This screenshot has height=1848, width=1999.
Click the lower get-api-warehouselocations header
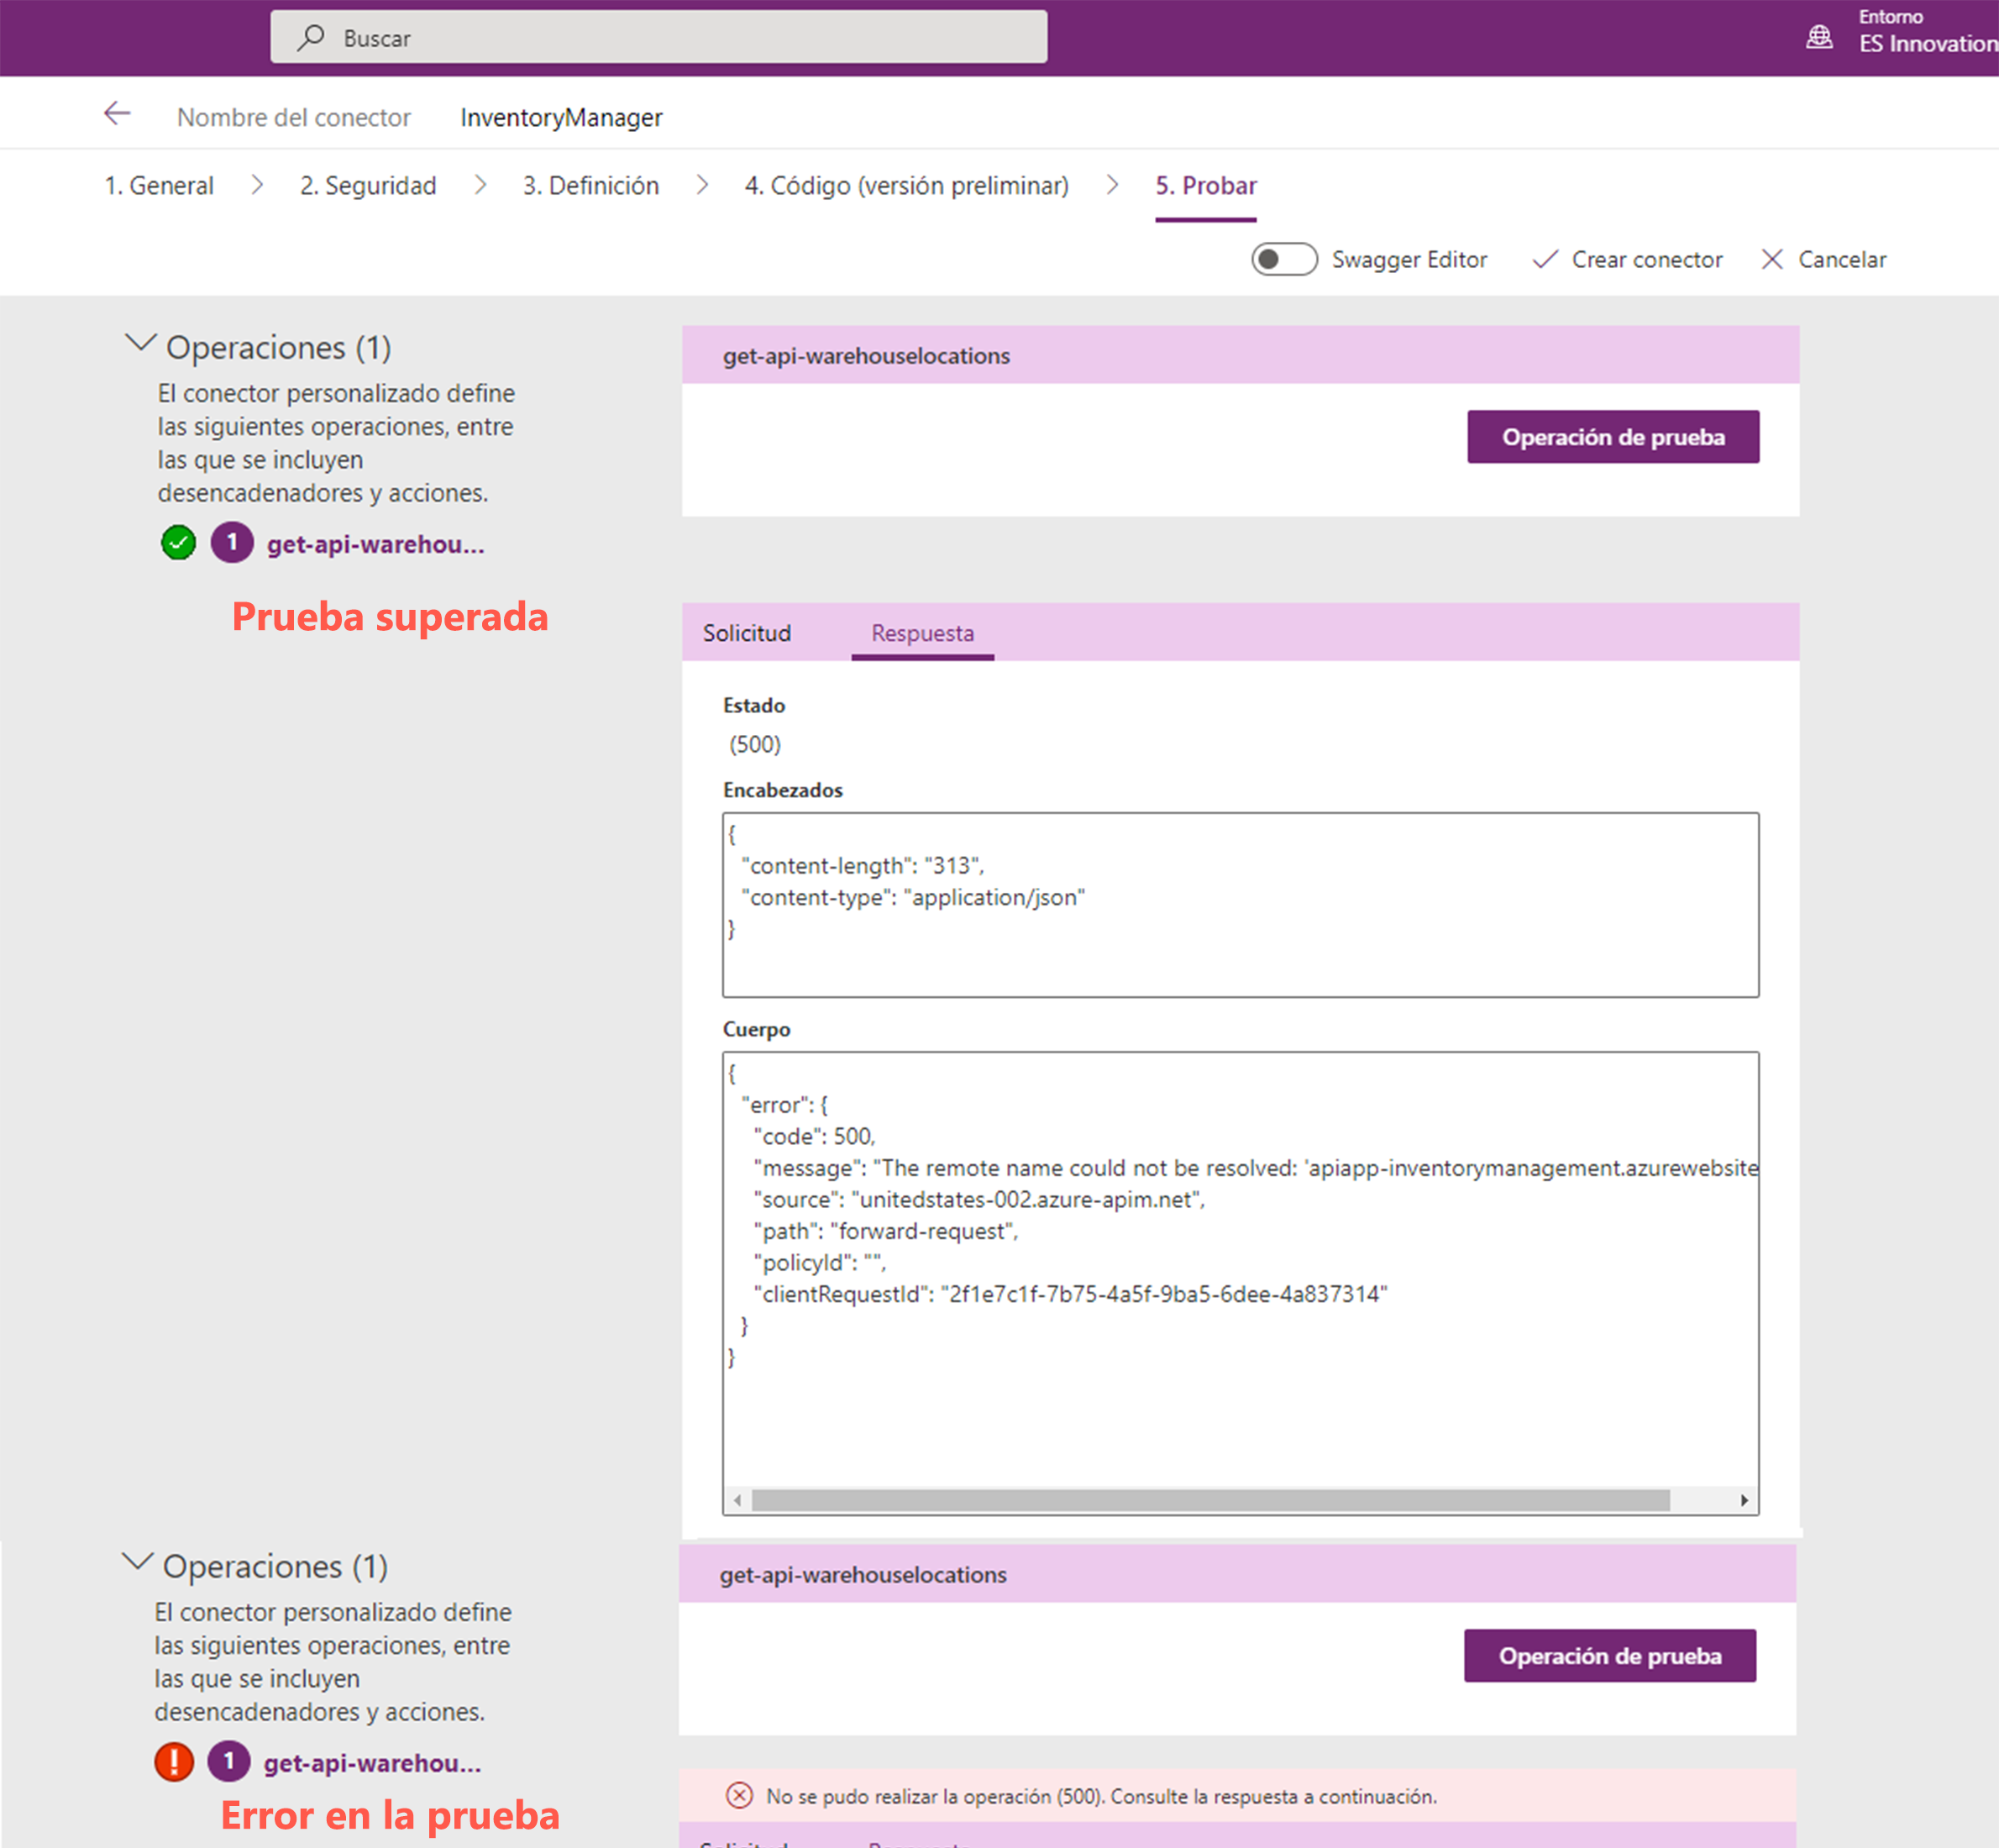pyautogui.click(x=1237, y=1574)
